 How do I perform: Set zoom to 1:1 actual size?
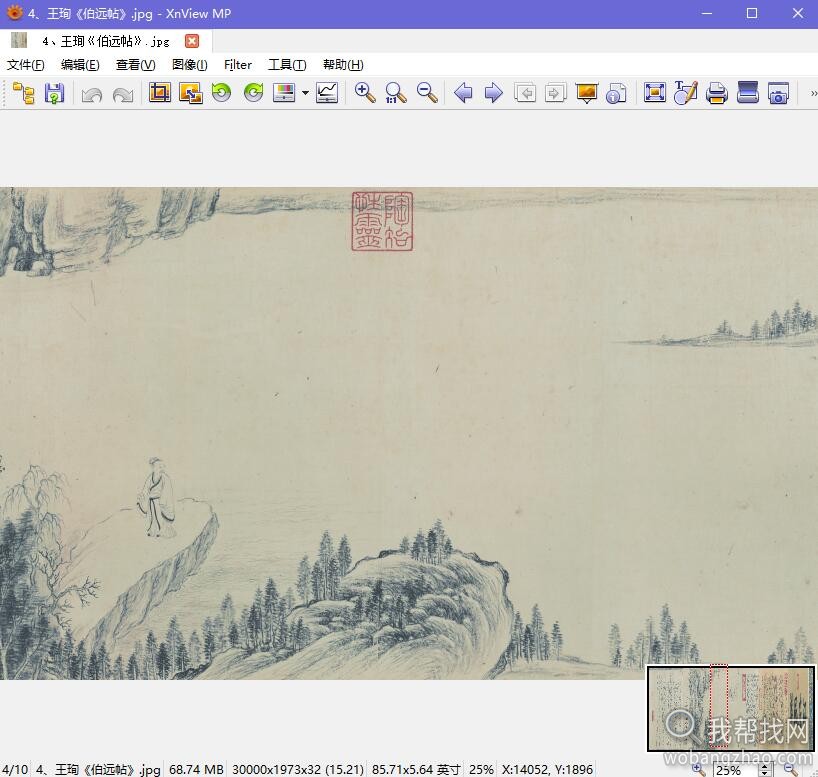click(x=395, y=93)
